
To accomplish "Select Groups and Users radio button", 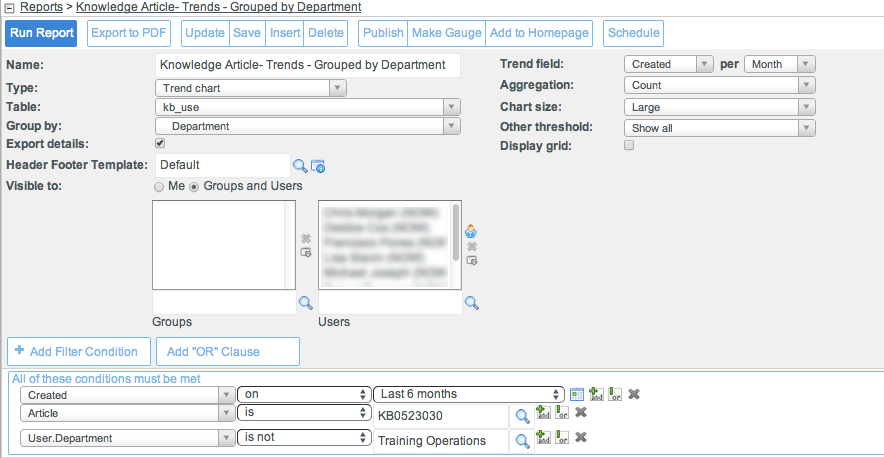I will [x=195, y=187].
